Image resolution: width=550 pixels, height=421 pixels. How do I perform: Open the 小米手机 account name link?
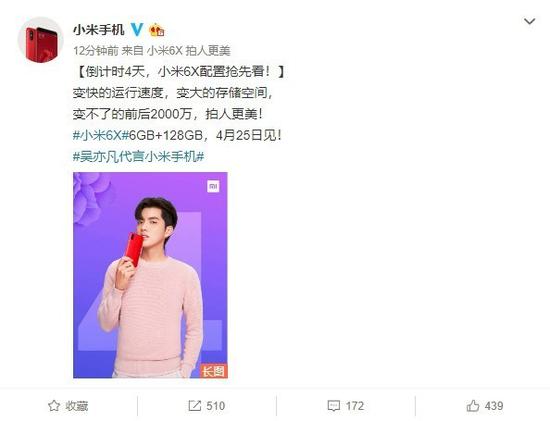(99, 30)
